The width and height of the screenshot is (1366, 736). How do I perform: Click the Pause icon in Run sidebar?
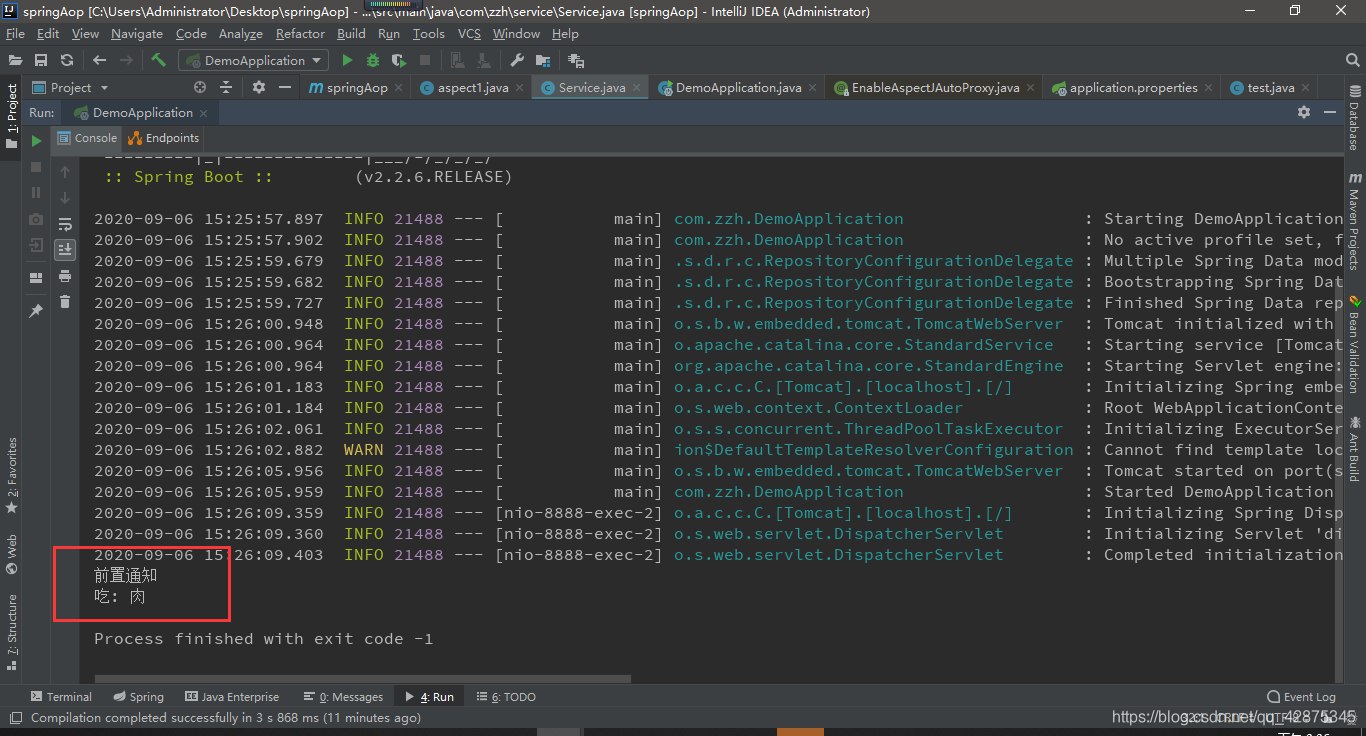point(36,192)
